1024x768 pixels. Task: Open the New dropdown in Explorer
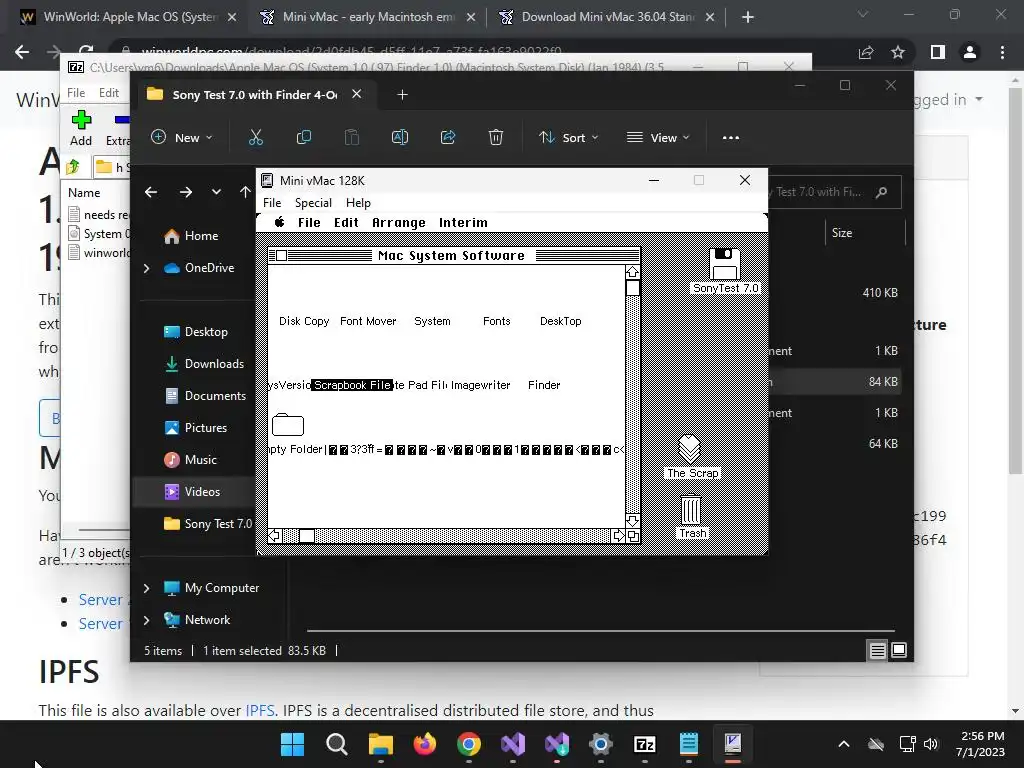pyautogui.click(x=182, y=137)
